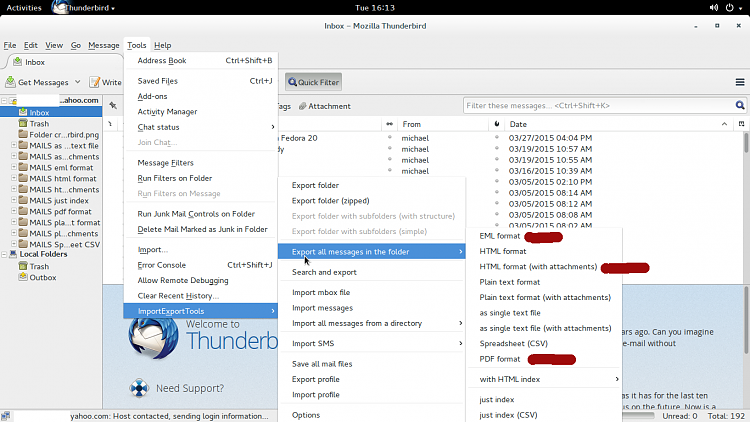The image size is (750, 422).
Task: Open Activity Manager from Tools menu
Action: pyautogui.click(x=200, y=111)
